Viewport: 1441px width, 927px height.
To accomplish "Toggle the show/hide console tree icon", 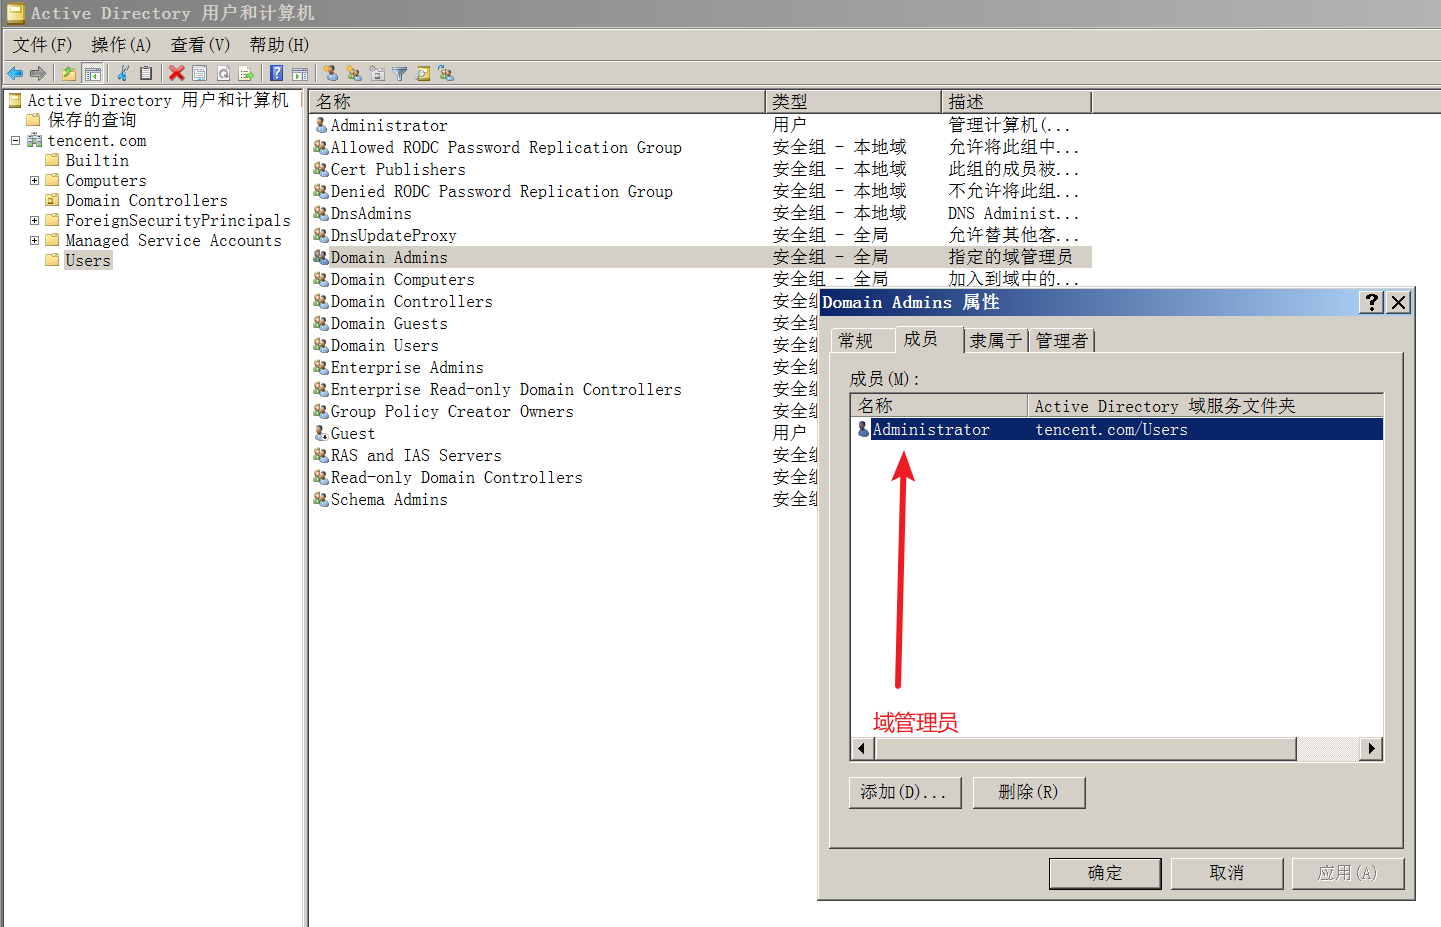I will [92, 73].
